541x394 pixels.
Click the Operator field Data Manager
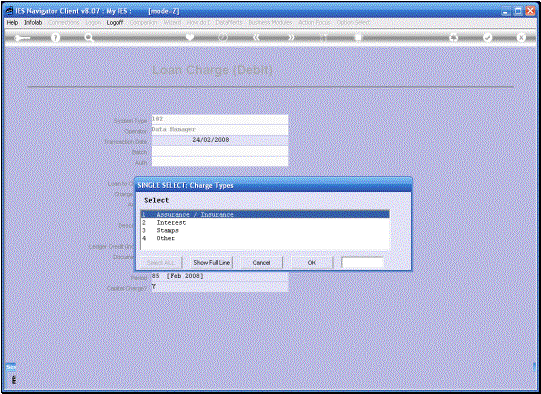(x=220, y=130)
